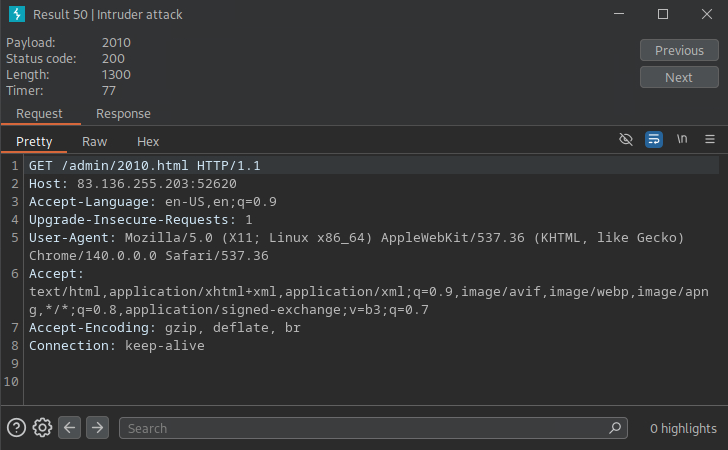Open the Hex view tab
728x450 pixels.
[148, 142]
